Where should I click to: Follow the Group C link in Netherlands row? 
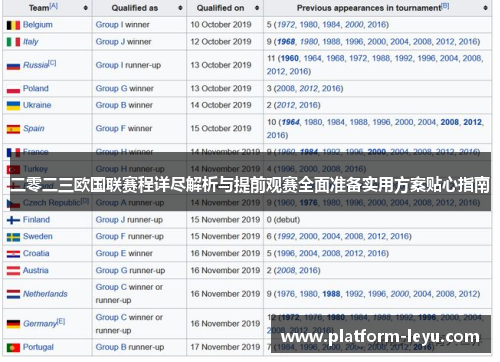click(111, 287)
